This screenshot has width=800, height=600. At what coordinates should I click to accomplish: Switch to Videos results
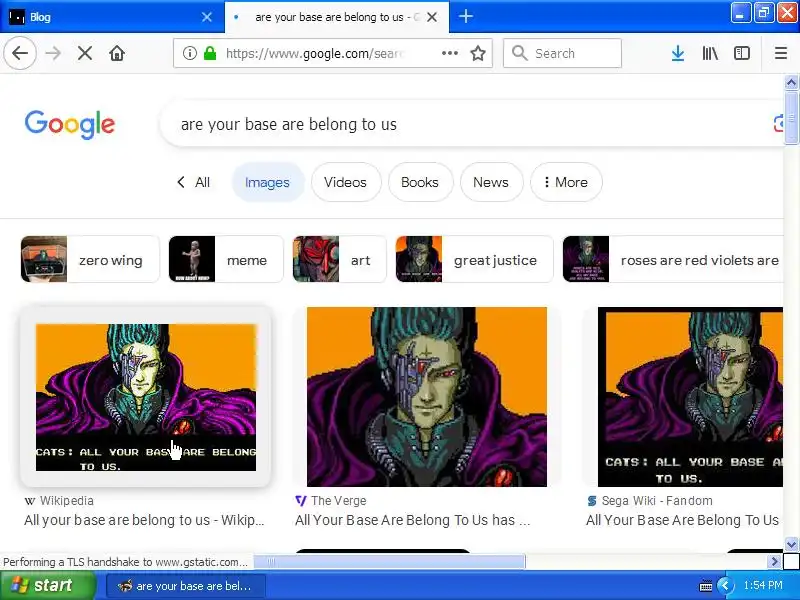[x=345, y=182]
